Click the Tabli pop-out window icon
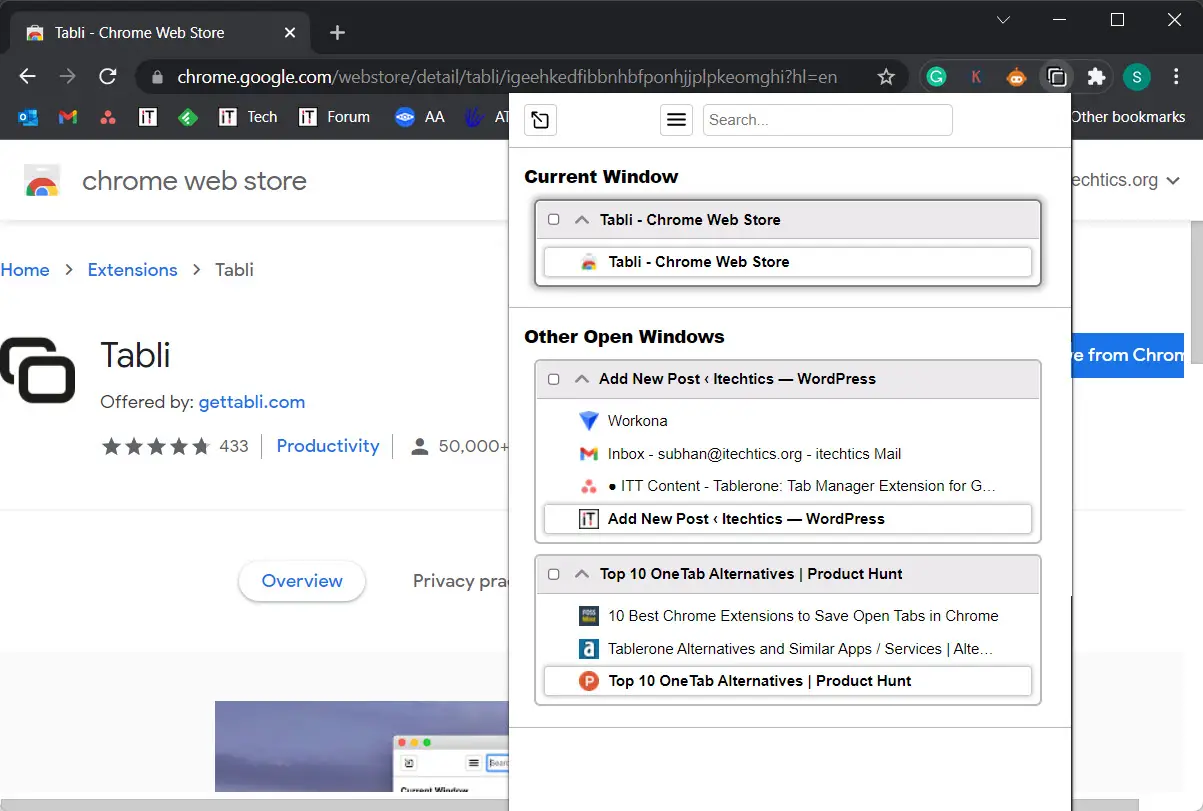The height and width of the screenshot is (811, 1203). [540, 120]
